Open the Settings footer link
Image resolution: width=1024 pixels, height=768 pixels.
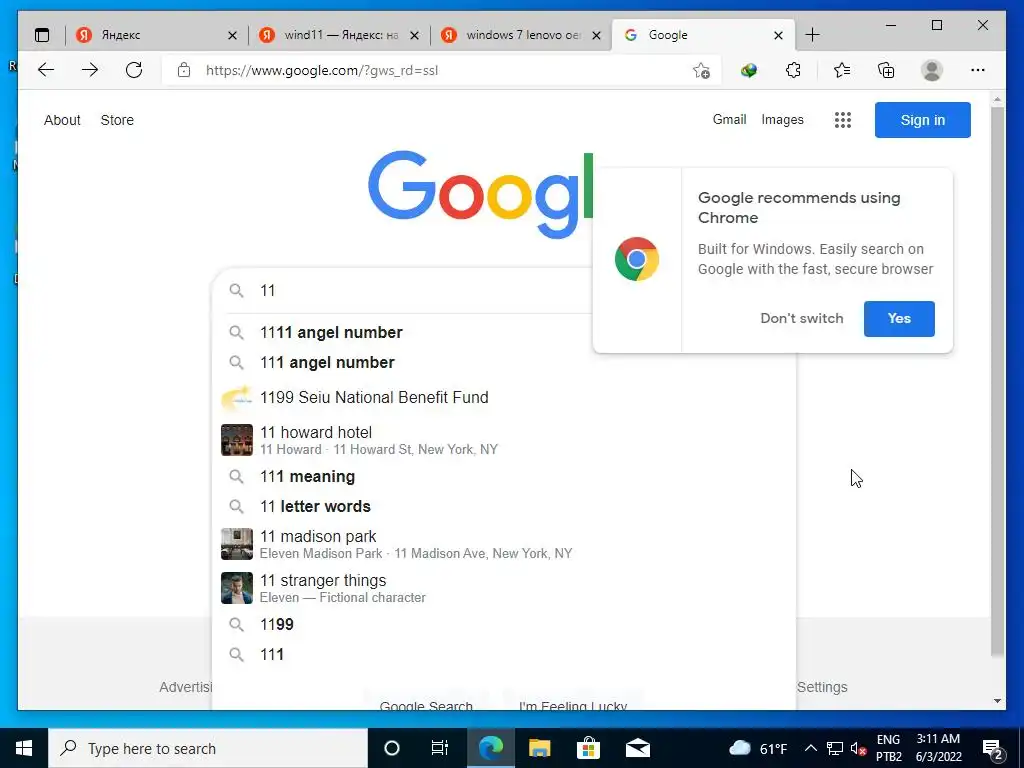tap(822, 687)
